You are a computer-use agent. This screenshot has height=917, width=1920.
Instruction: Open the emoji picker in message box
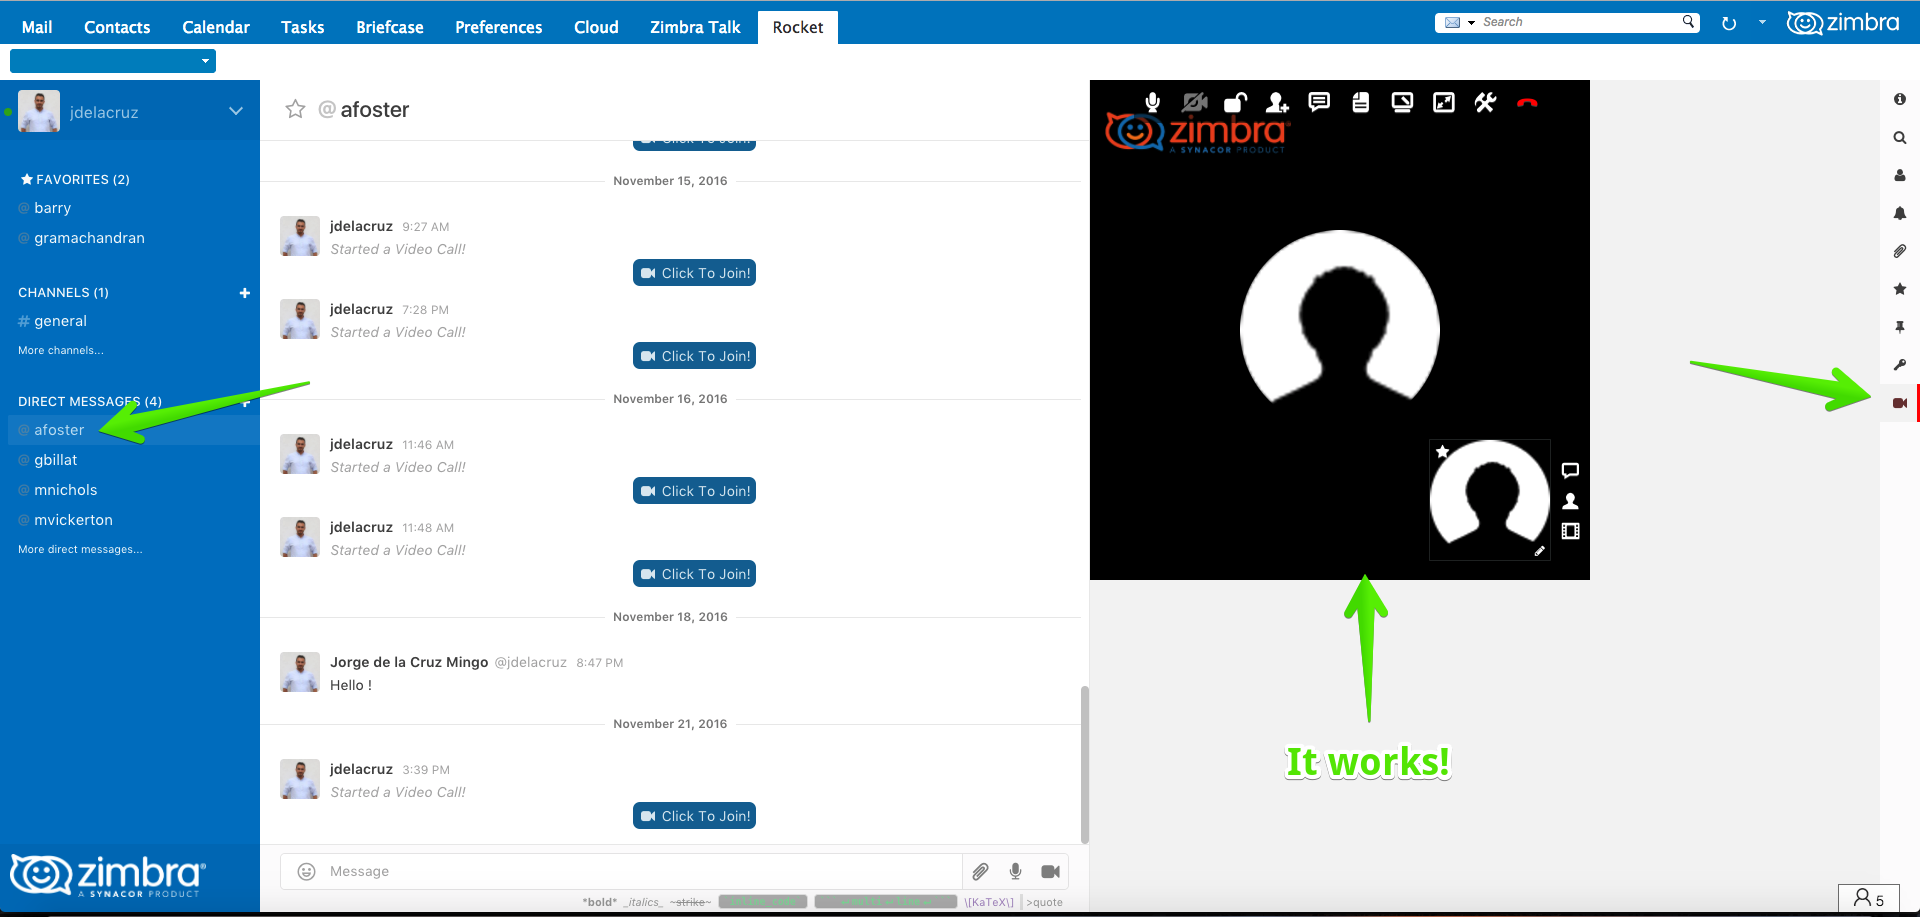pos(307,872)
